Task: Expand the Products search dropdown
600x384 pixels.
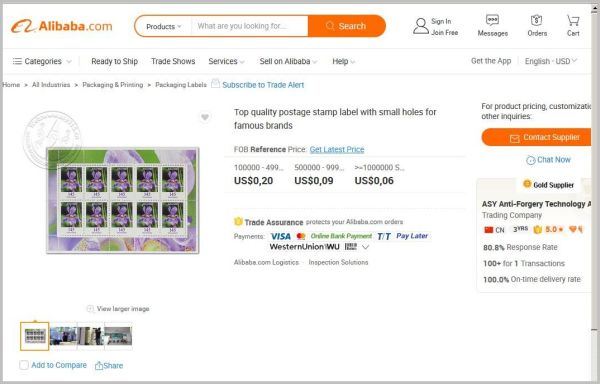Action: [x=163, y=26]
